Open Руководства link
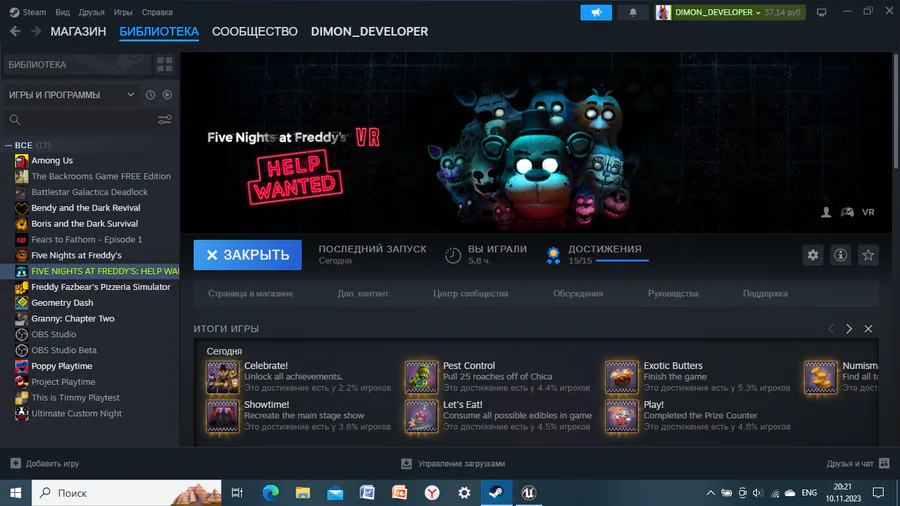The width and height of the screenshot is (900, 506). [x=673, y=294]
